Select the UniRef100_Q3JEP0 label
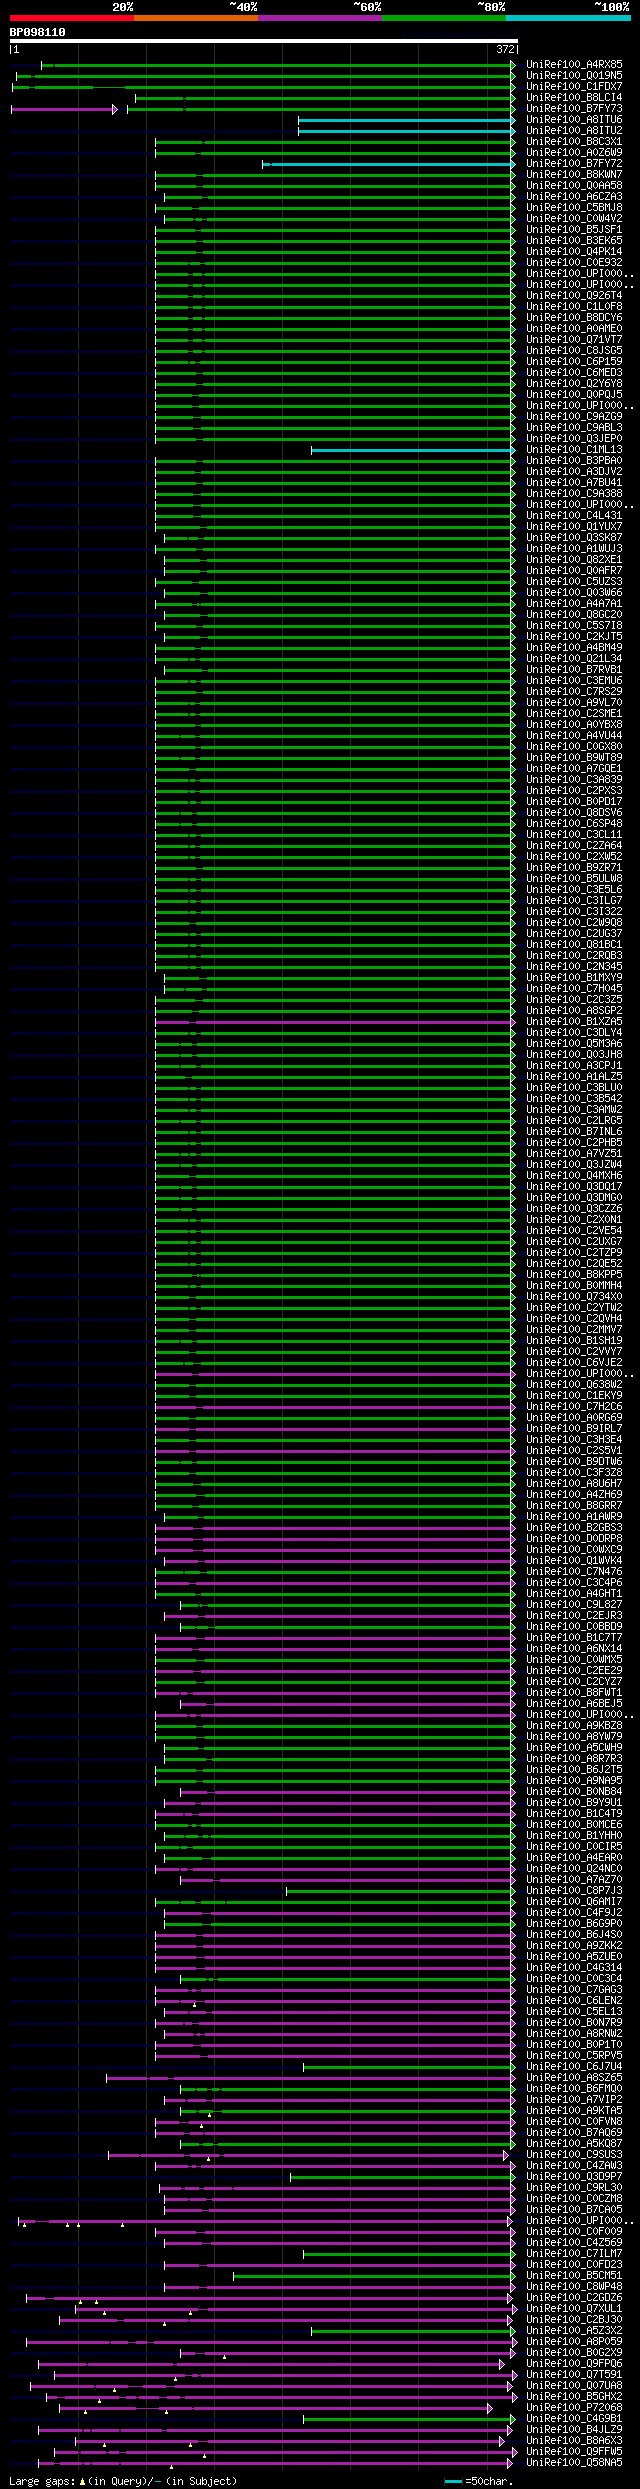Screen dimensions: 640x2489 574,439
